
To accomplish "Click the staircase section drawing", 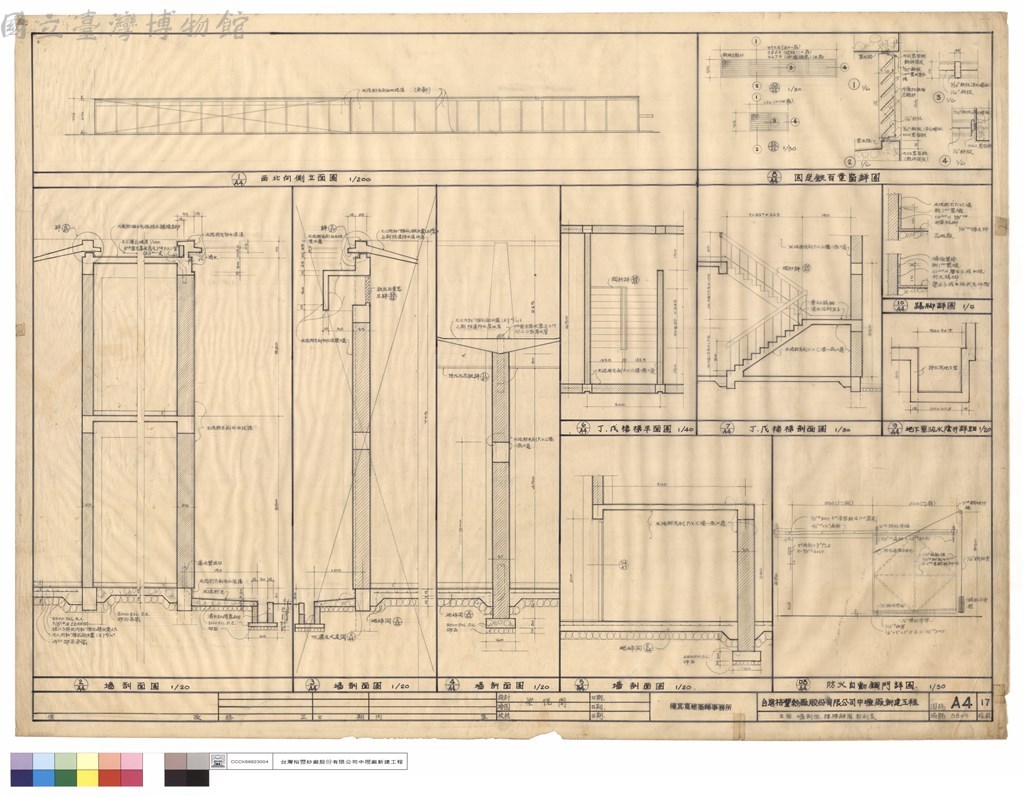I will [787, 307].
